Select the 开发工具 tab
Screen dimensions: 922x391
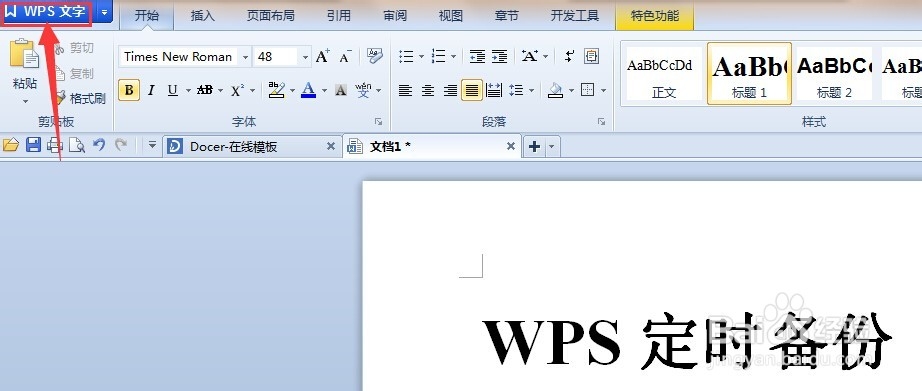pyautogui.click(x=574, y=16)
